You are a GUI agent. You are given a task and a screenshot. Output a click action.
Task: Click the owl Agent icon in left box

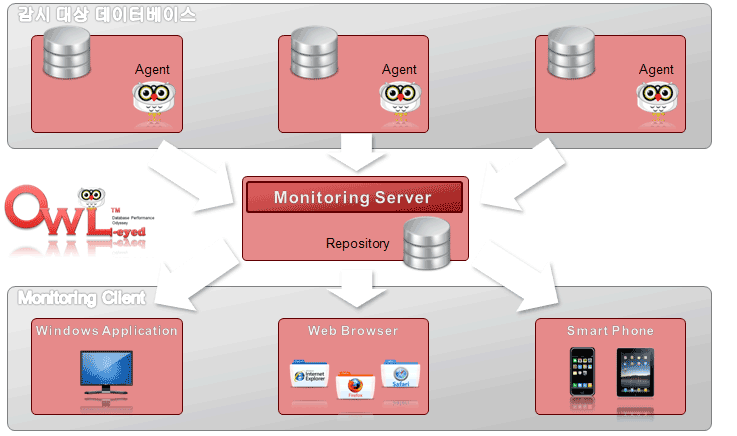(152, 101)
